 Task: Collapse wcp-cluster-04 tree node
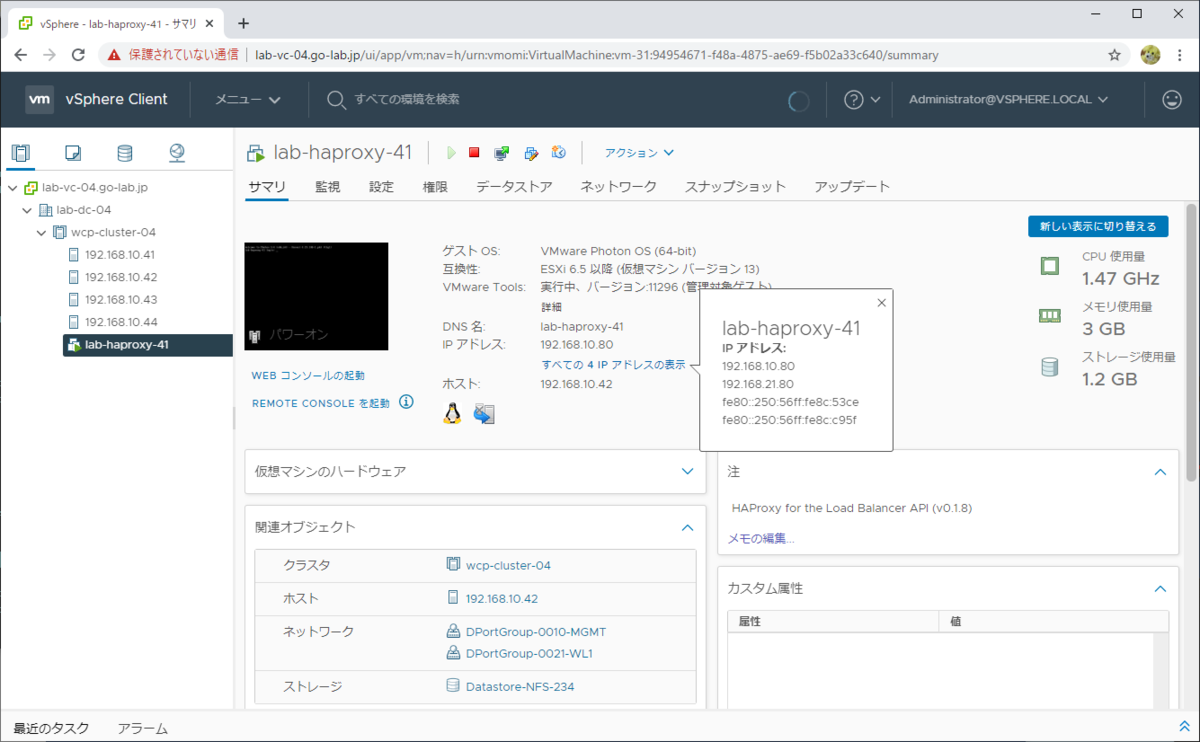coord(41,232)
